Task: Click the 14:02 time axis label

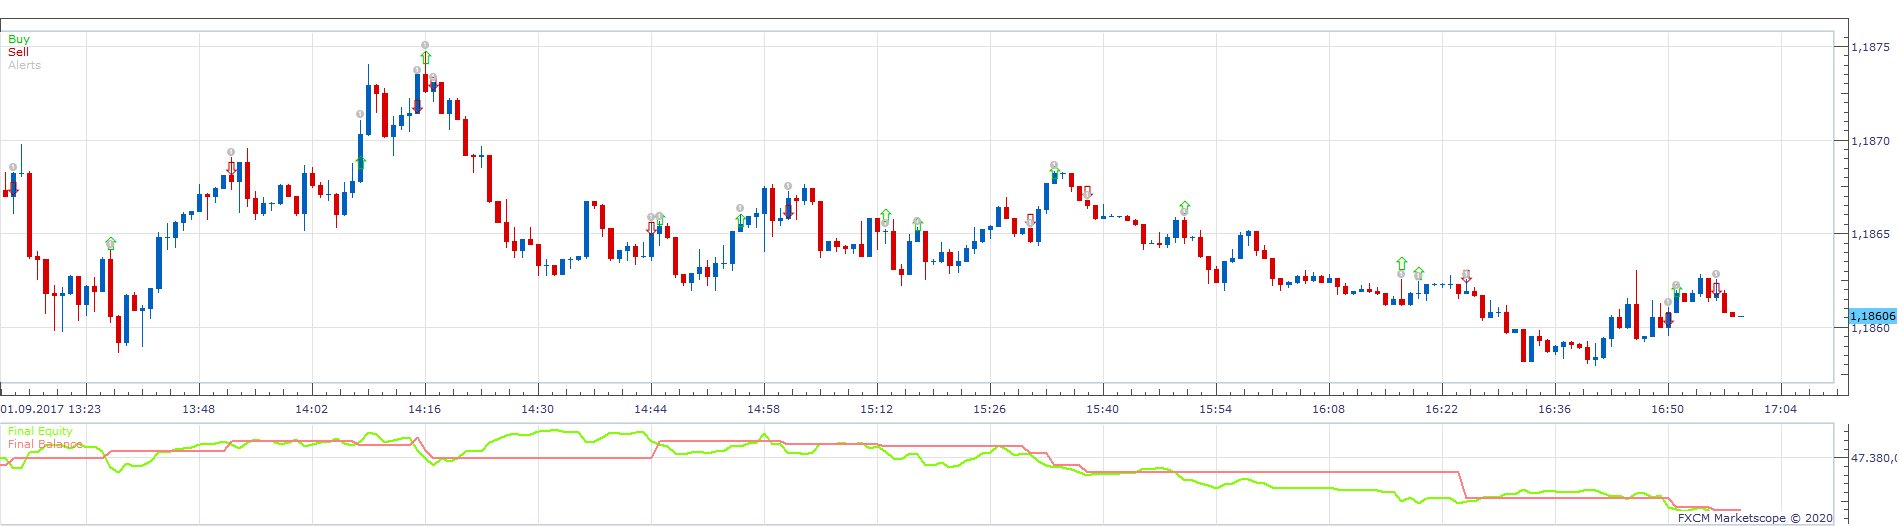Action: point(312,409)
